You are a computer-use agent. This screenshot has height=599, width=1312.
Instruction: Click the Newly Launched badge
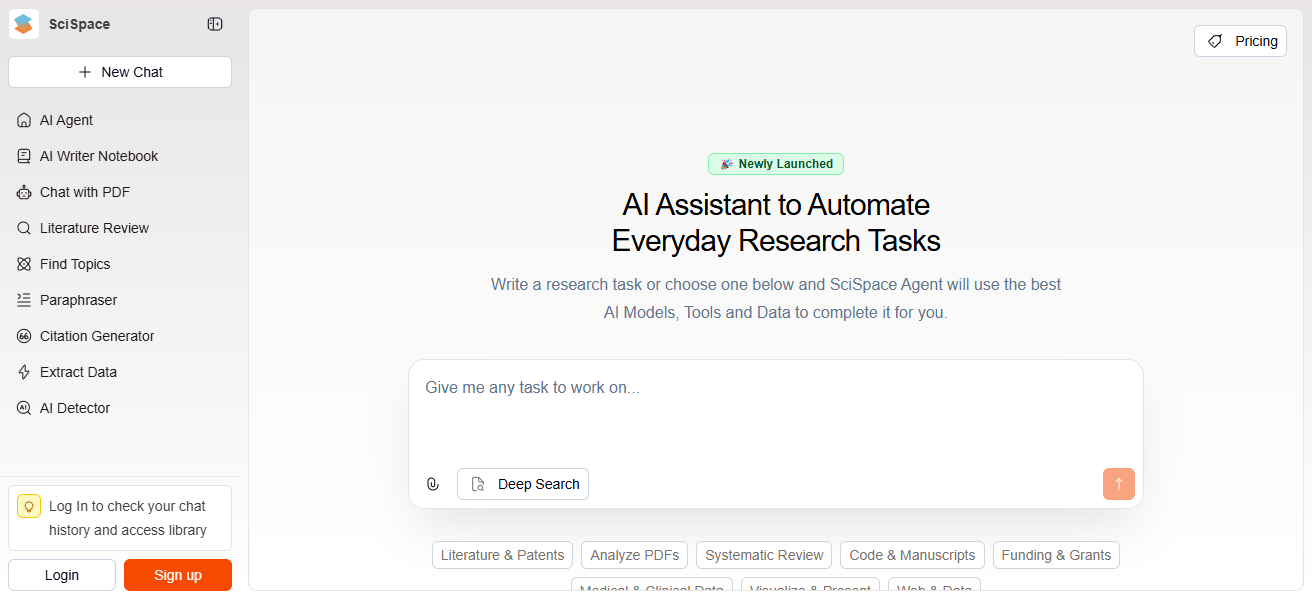[776, 164]
